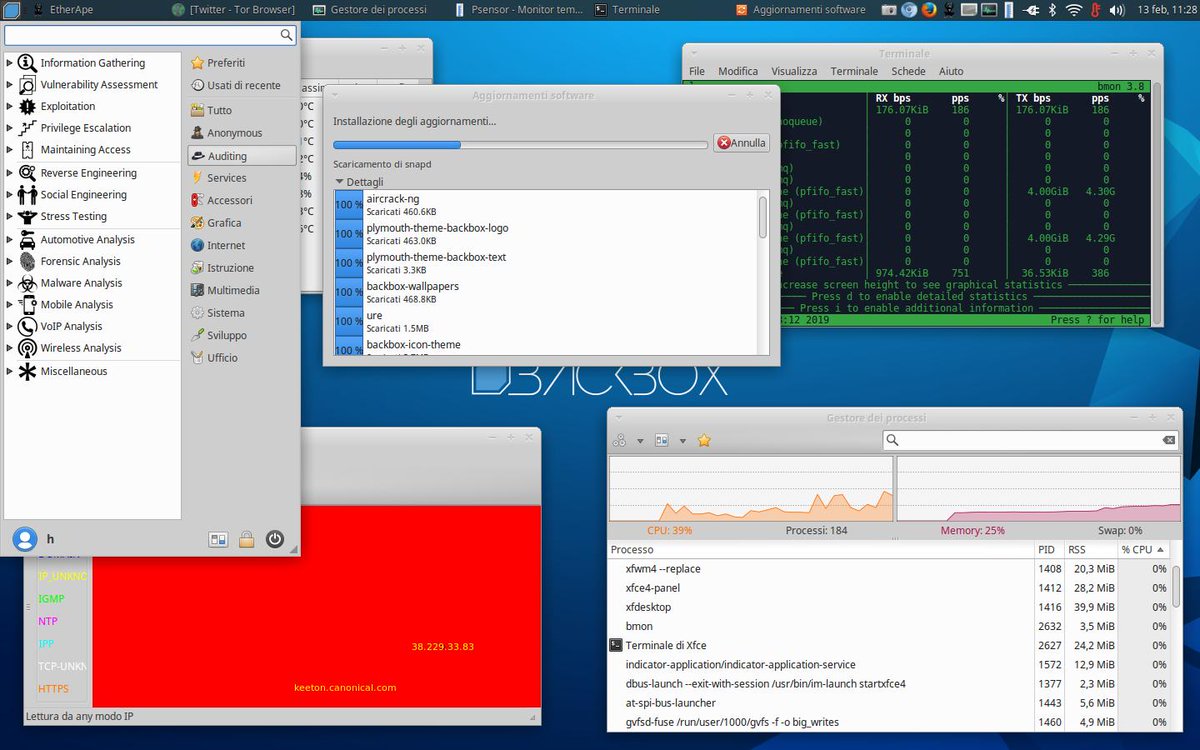This screenshot has height=750, width=1200.
Task: Click the Wi-Fi icon in the system tray
Action: pyautogui.click(x=1074, y=11)
